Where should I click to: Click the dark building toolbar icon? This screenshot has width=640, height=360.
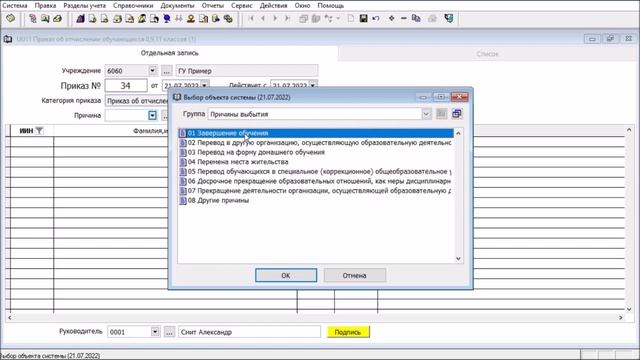pyautogui.click(x=80, y=19)
